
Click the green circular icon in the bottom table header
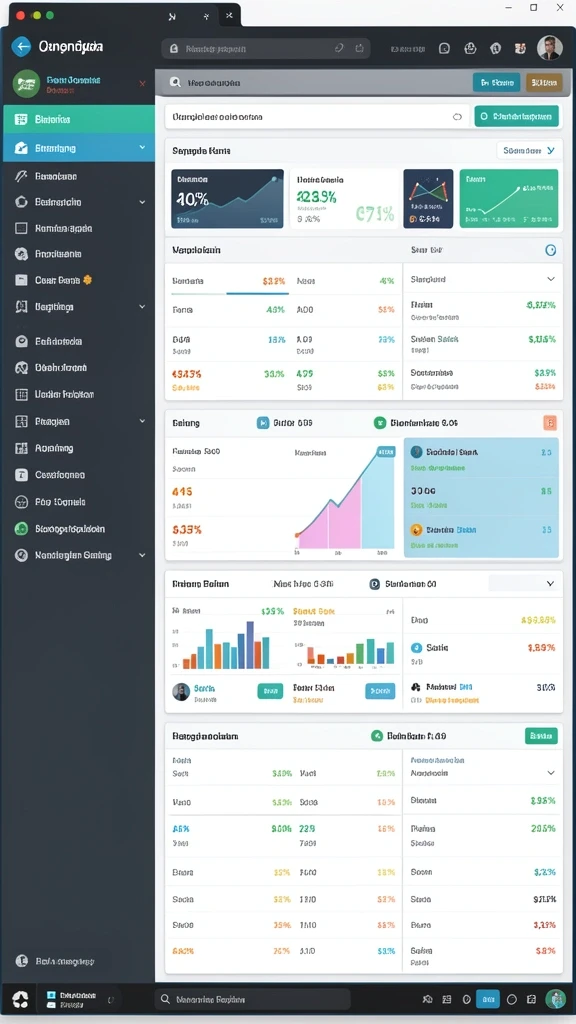[377, 736]
